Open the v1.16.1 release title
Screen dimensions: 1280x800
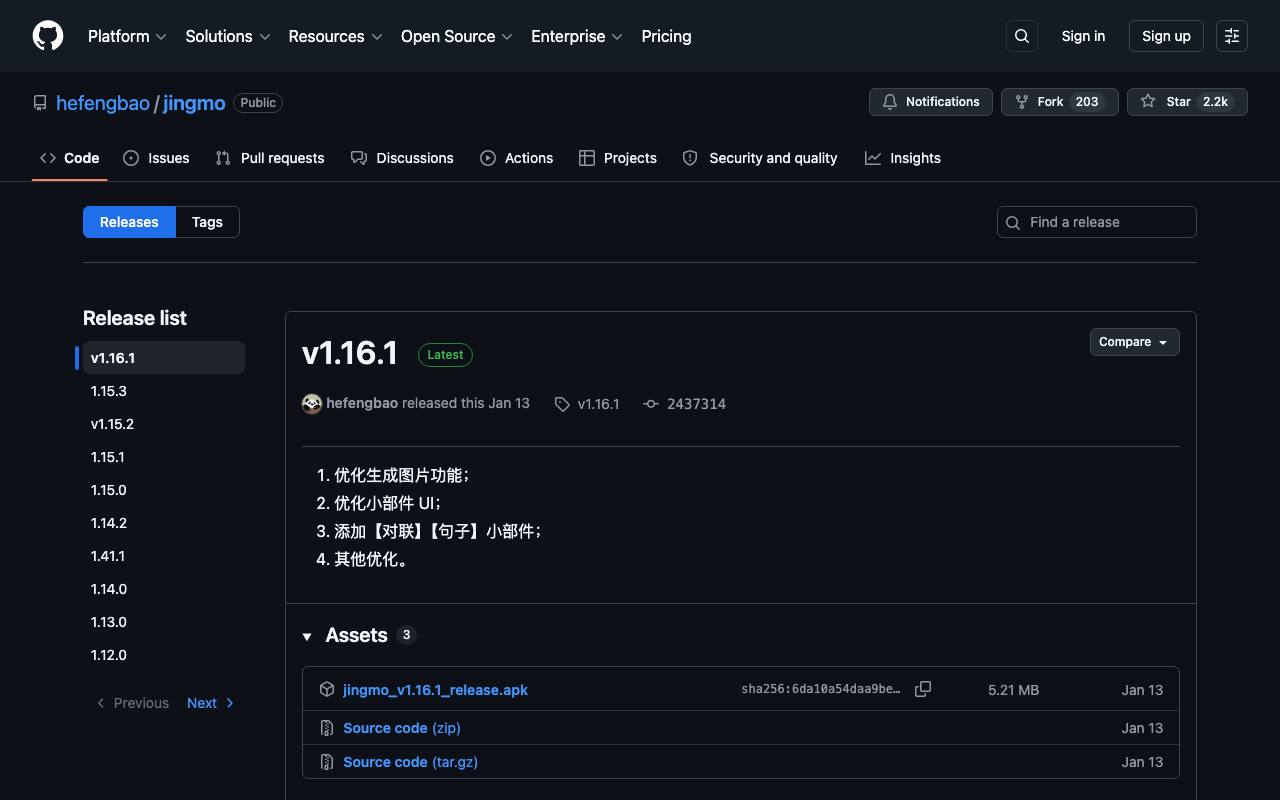point(350,353)
